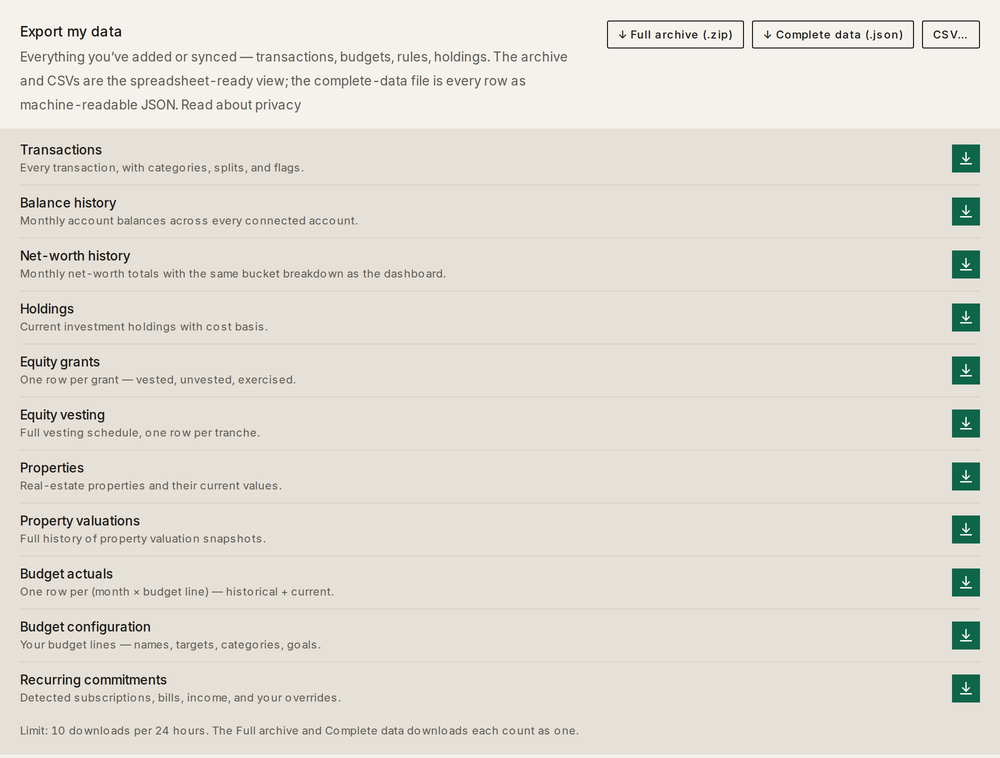
Task: Click 'Your budget lines' description
Action: pyautogui.click(x=170, y=645)
